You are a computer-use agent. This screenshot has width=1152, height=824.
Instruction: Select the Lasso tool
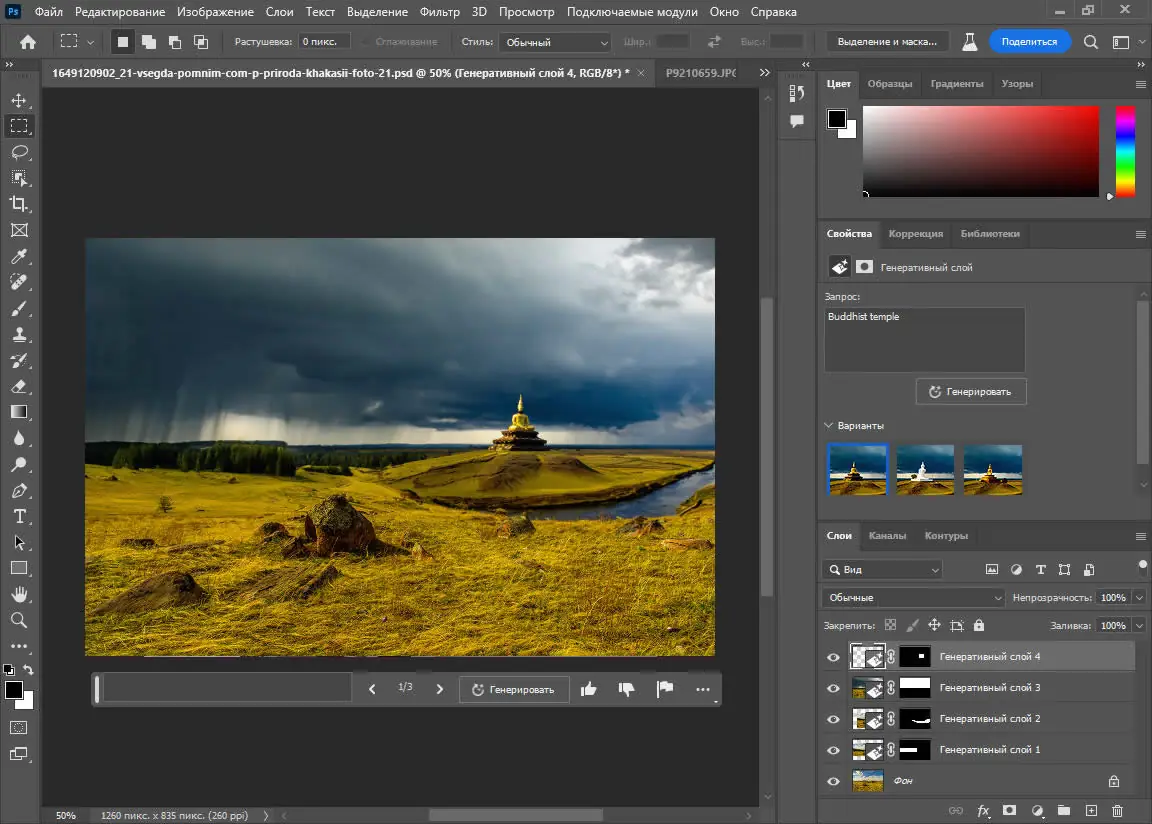(x=20, y=152)
